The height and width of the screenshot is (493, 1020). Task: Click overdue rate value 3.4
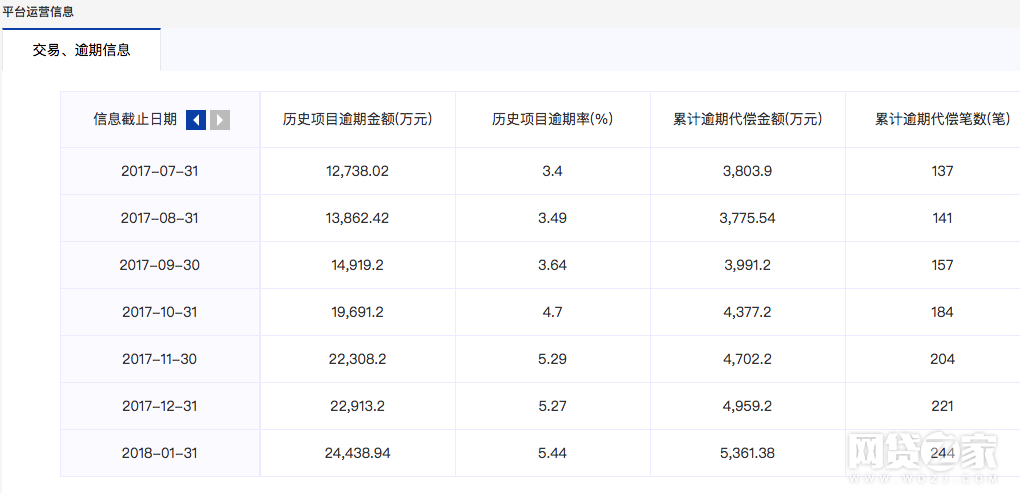[x=553, y=171]
